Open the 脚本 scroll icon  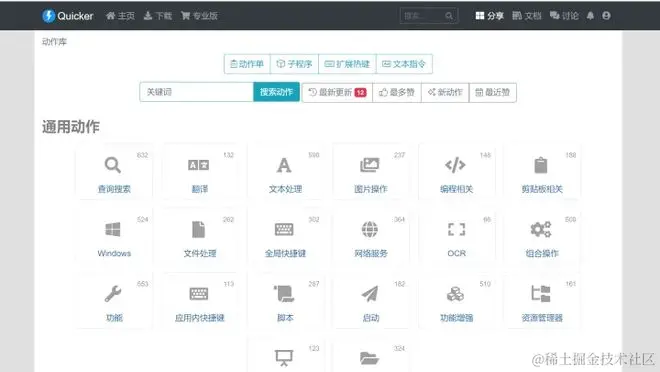(x=284, y=294)
